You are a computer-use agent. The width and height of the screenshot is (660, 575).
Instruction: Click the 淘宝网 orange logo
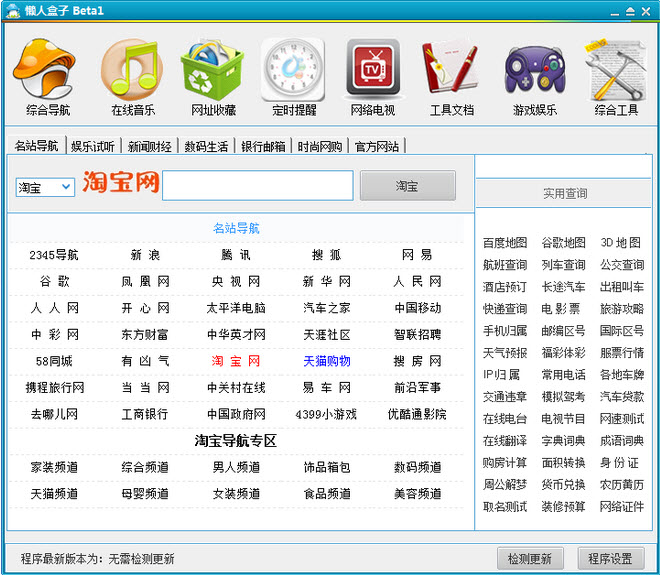click(121, 182)
